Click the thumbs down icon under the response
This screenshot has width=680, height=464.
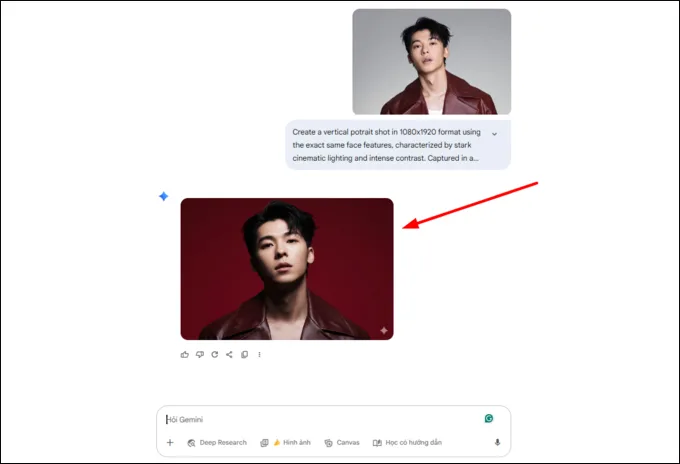[199, 355]
